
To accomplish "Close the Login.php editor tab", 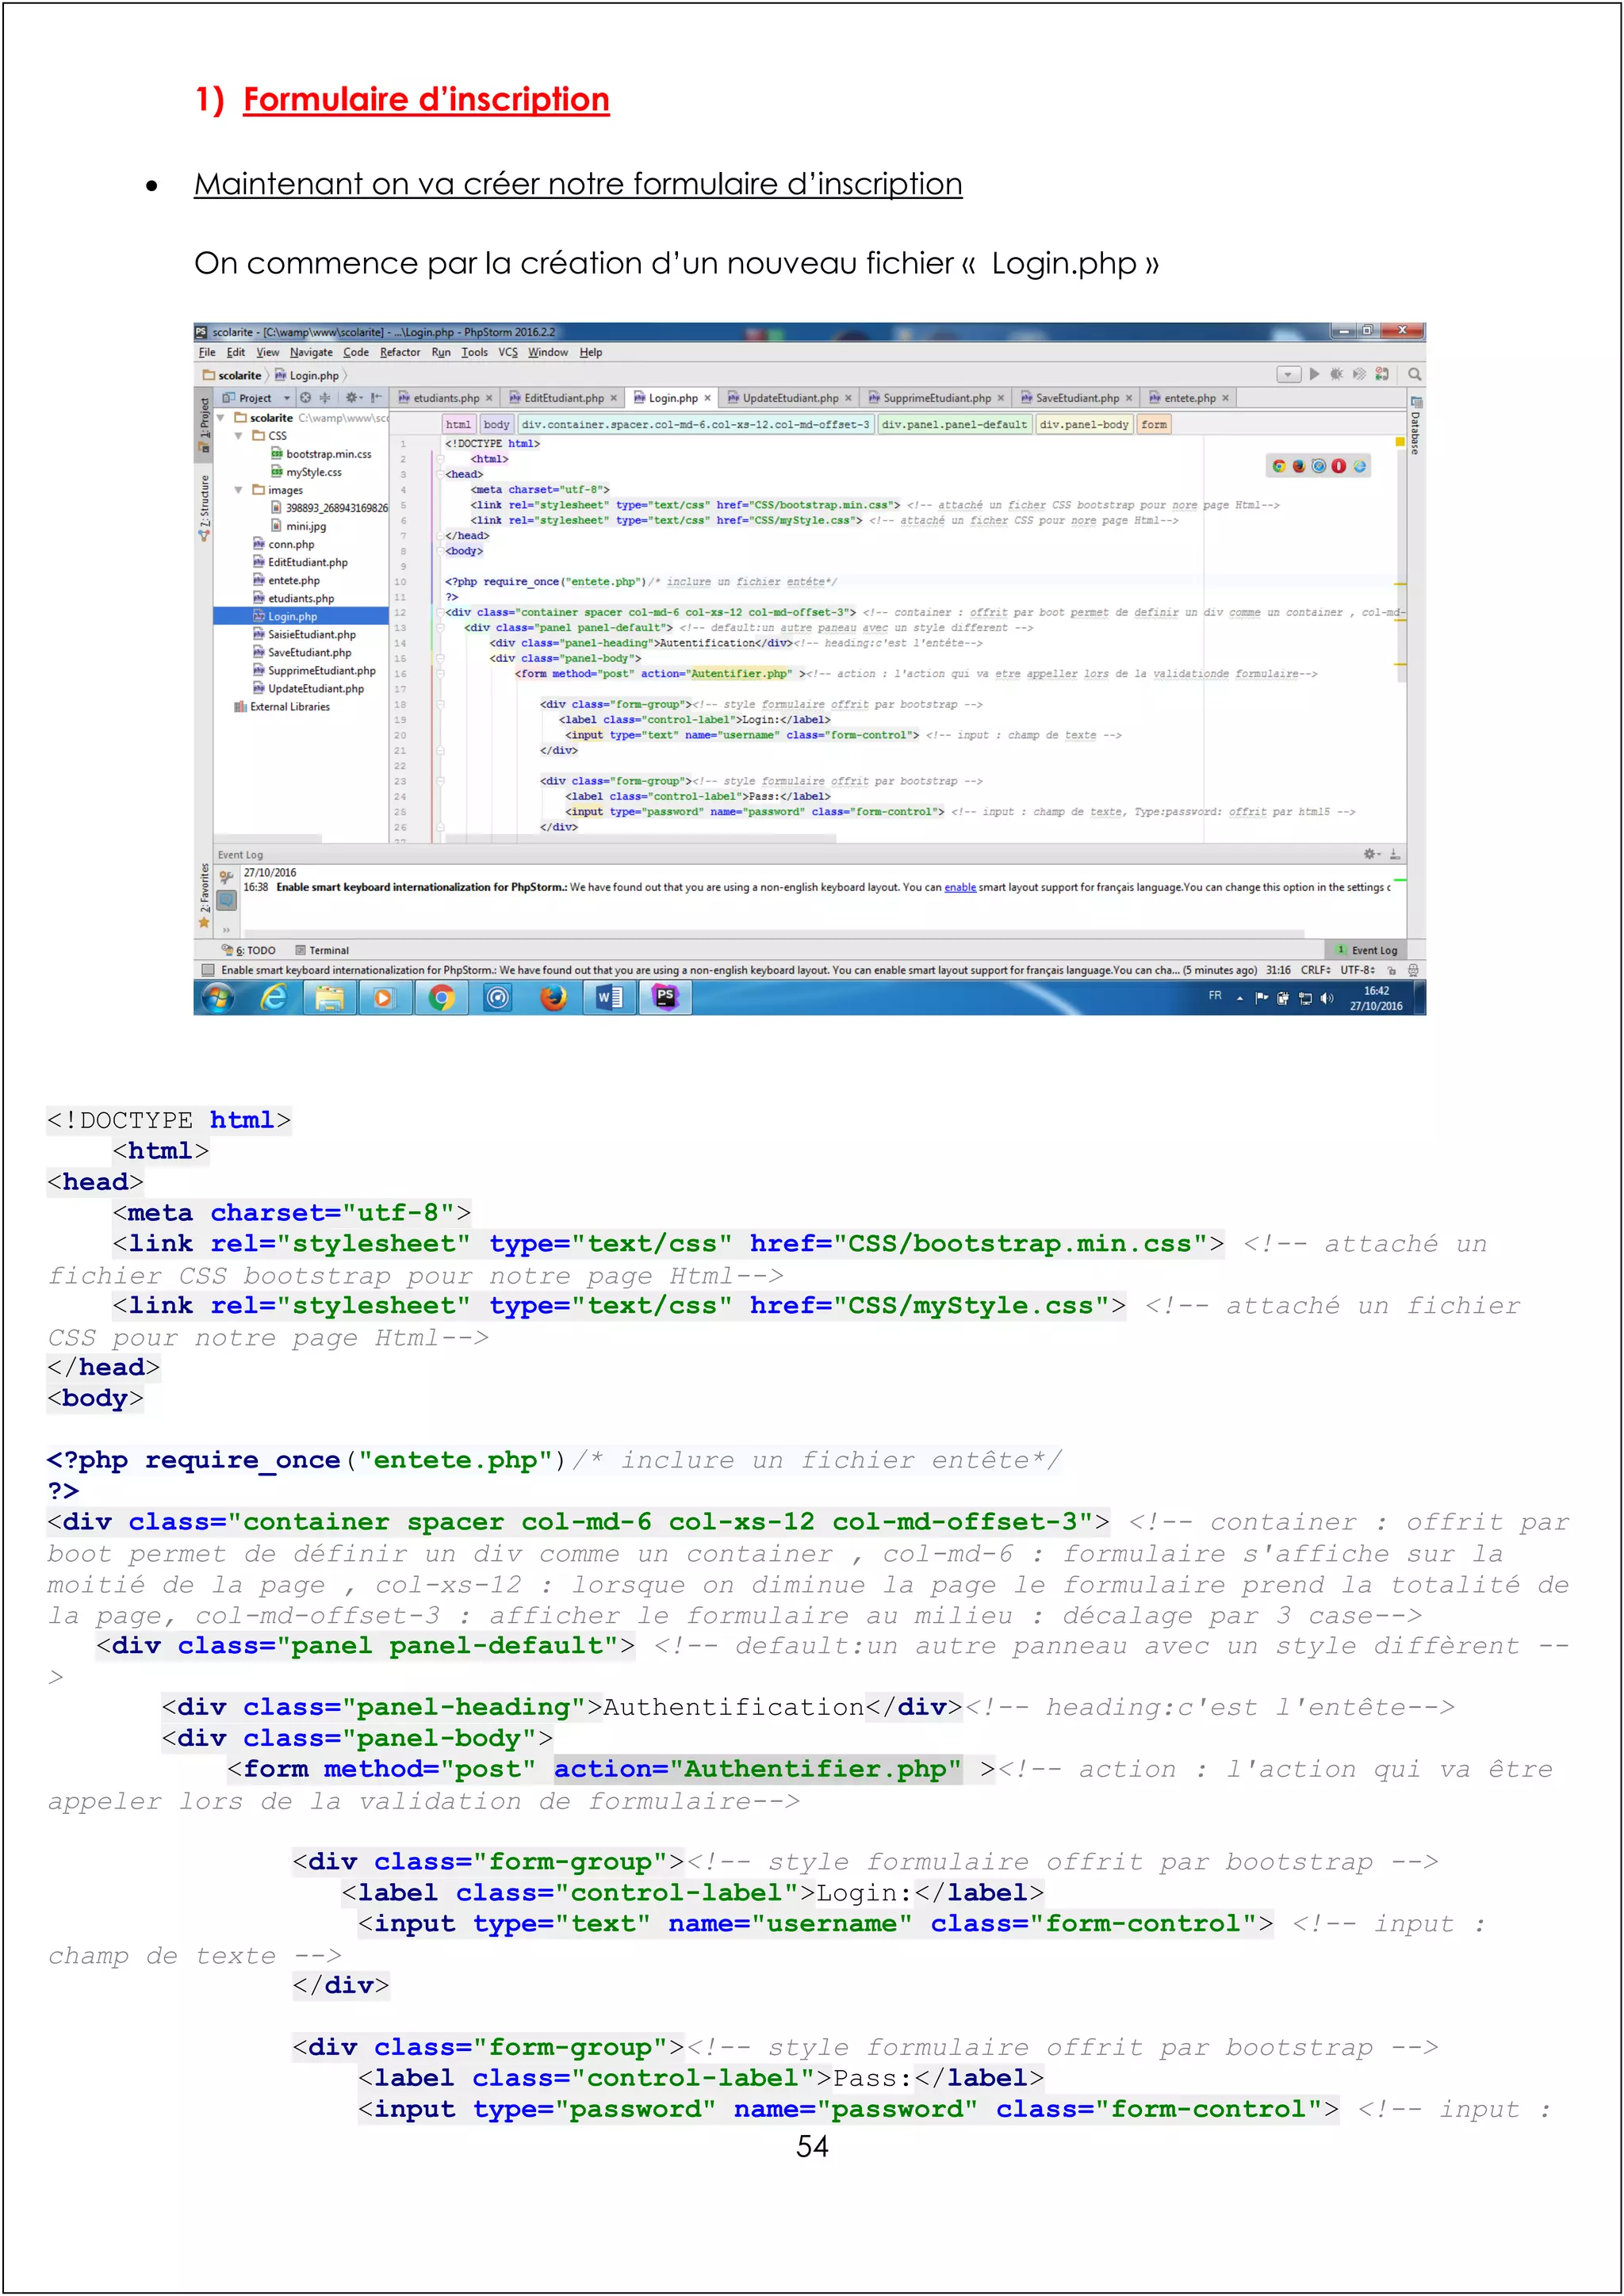I will coord(708,398).
